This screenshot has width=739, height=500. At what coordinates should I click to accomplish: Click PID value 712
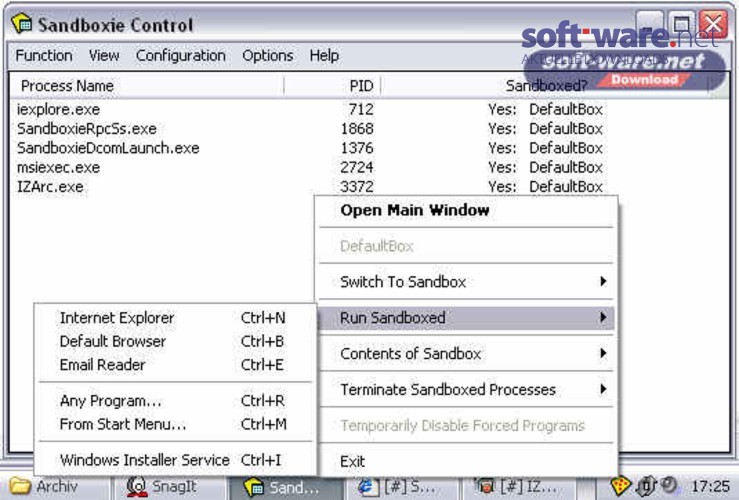(x=361, y=109)
